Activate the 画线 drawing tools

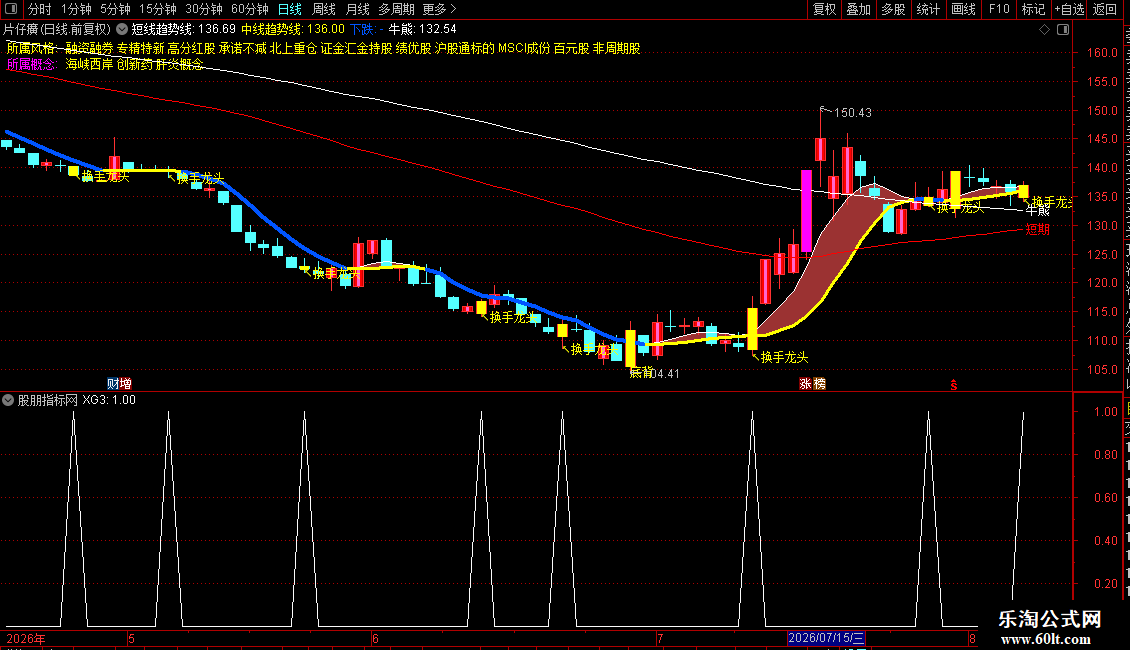click(964, 9)
